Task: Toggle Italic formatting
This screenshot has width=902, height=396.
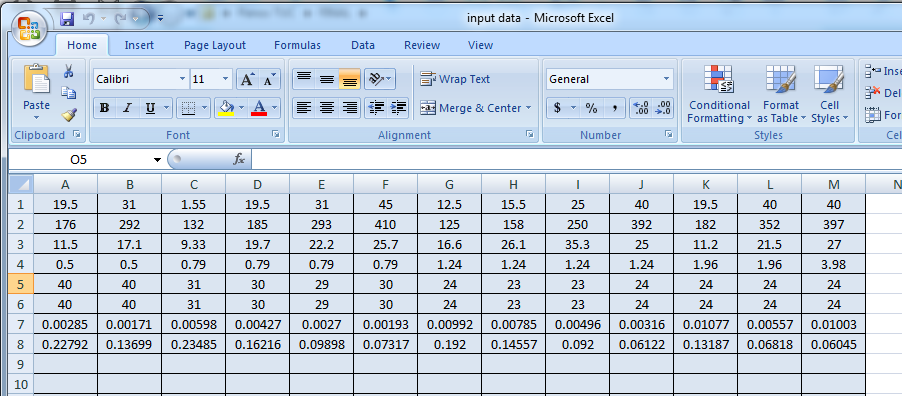Action: pyautogui.click(x=127, y=108)
